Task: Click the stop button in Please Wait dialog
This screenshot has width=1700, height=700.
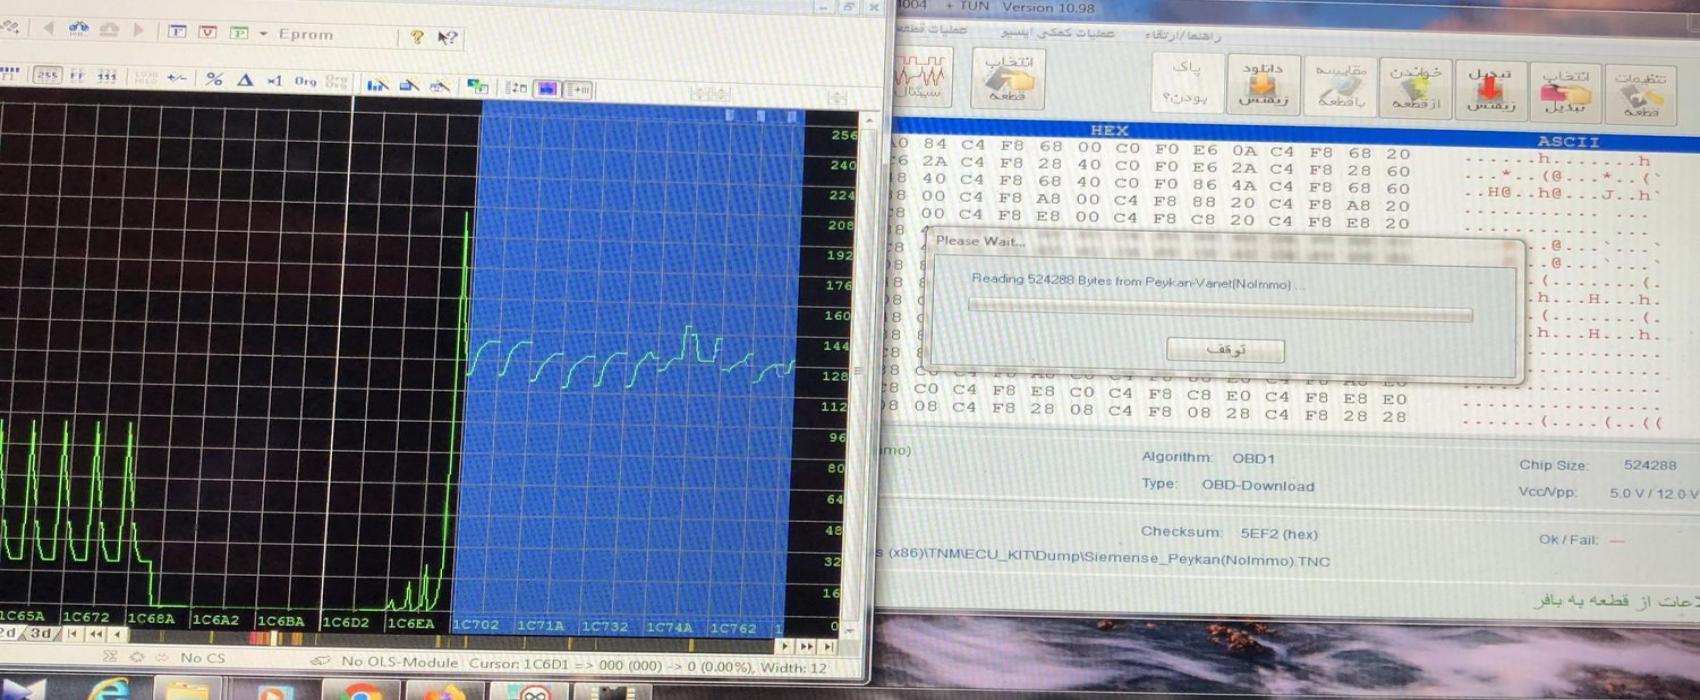Action: tap(1225, 350)
